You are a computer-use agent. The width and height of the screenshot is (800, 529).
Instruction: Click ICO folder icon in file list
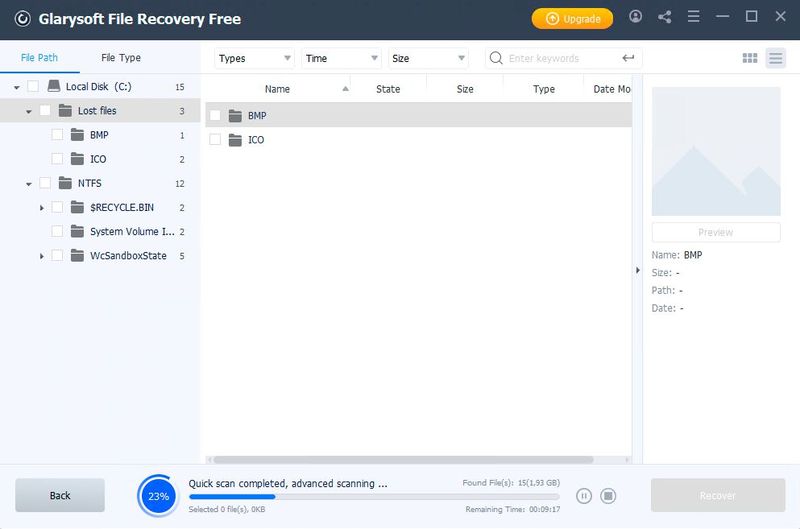[235, 140]
